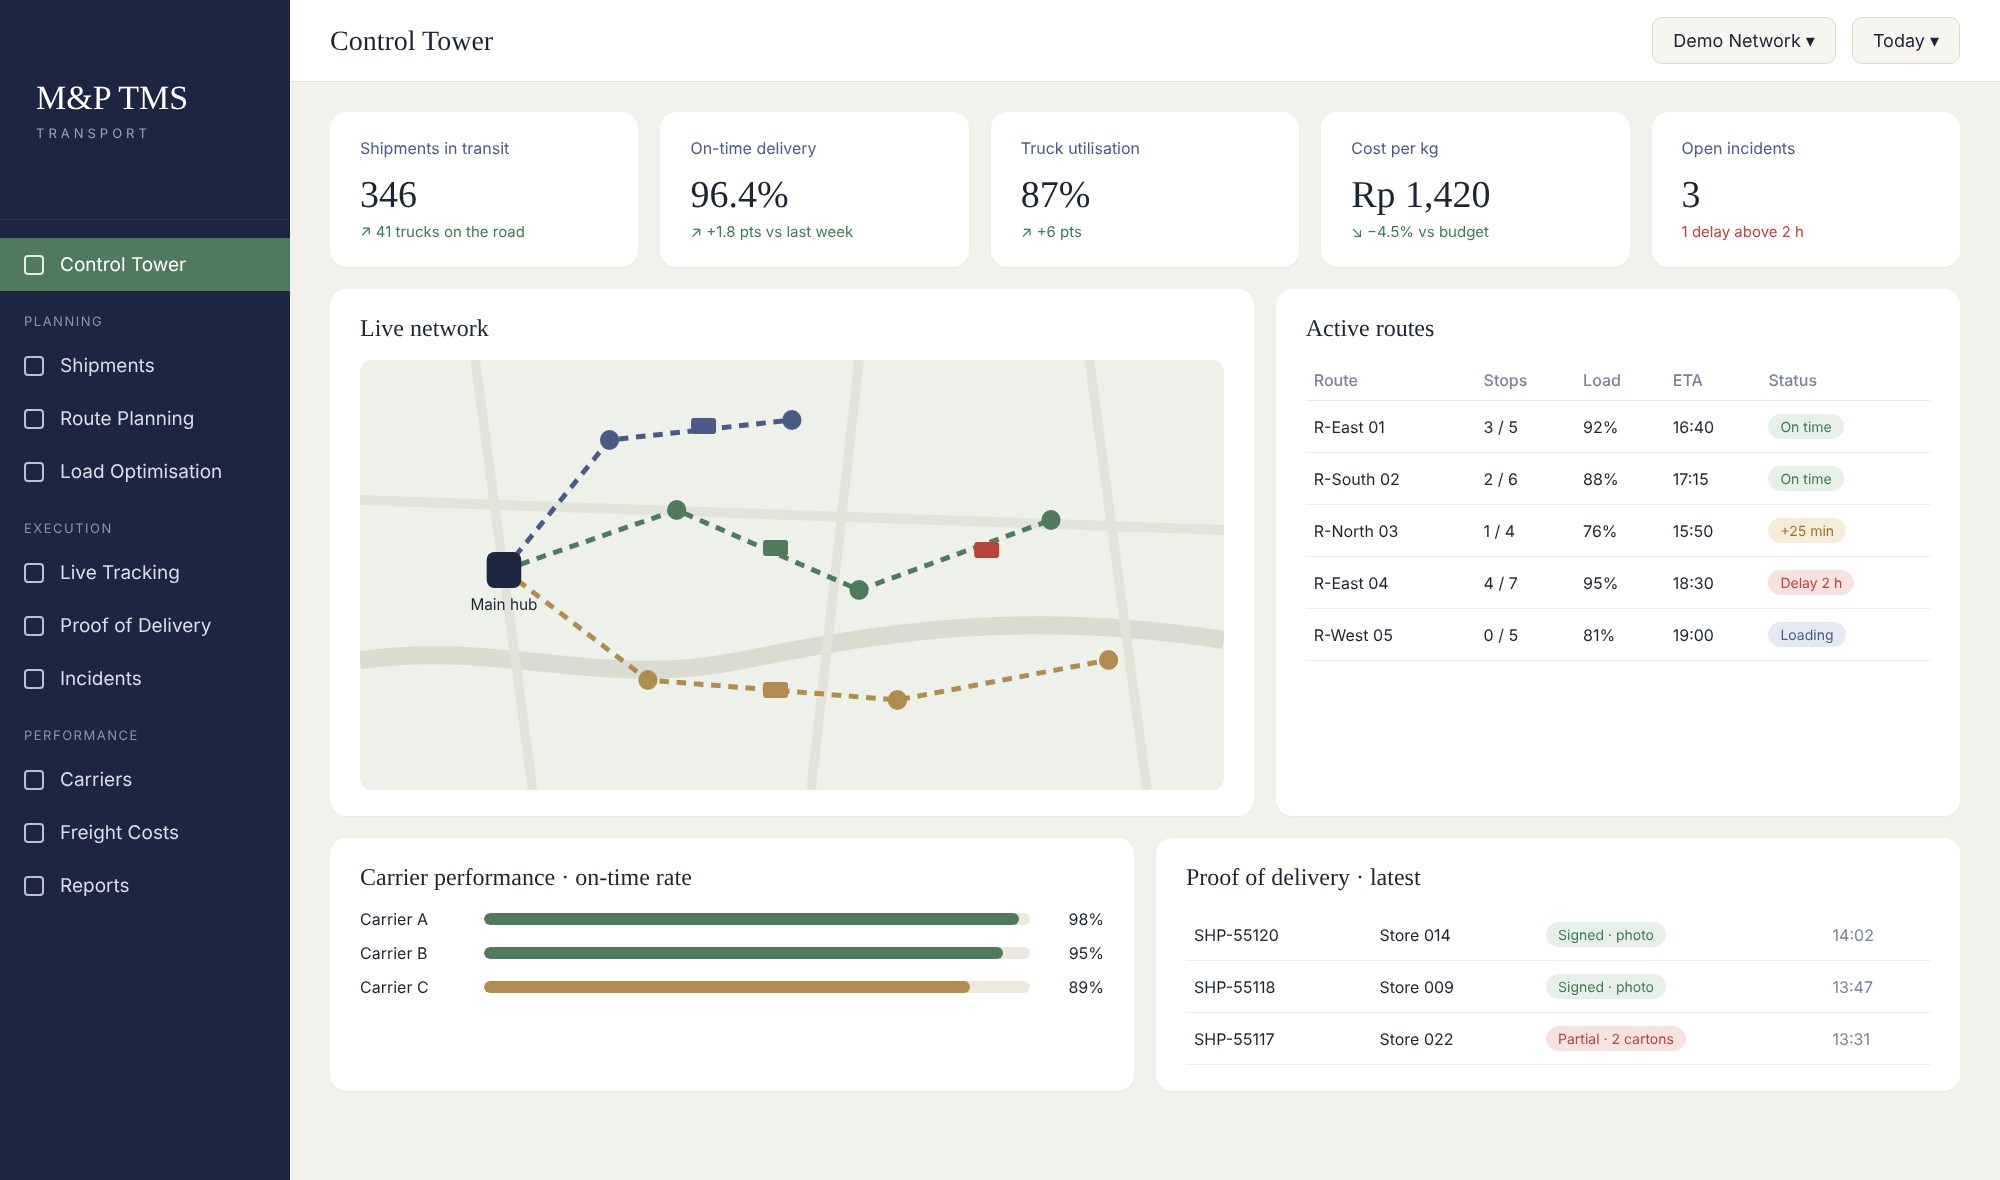Click the Open incidents KPI card
The height and width of the screenshot is (1180, 2000).
tap(1805, 190)
